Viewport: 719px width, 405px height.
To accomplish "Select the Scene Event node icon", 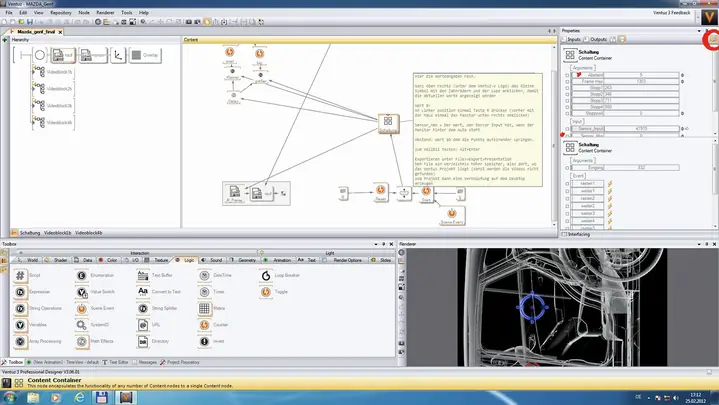I will pyautogui.click(x=81, y=309).
